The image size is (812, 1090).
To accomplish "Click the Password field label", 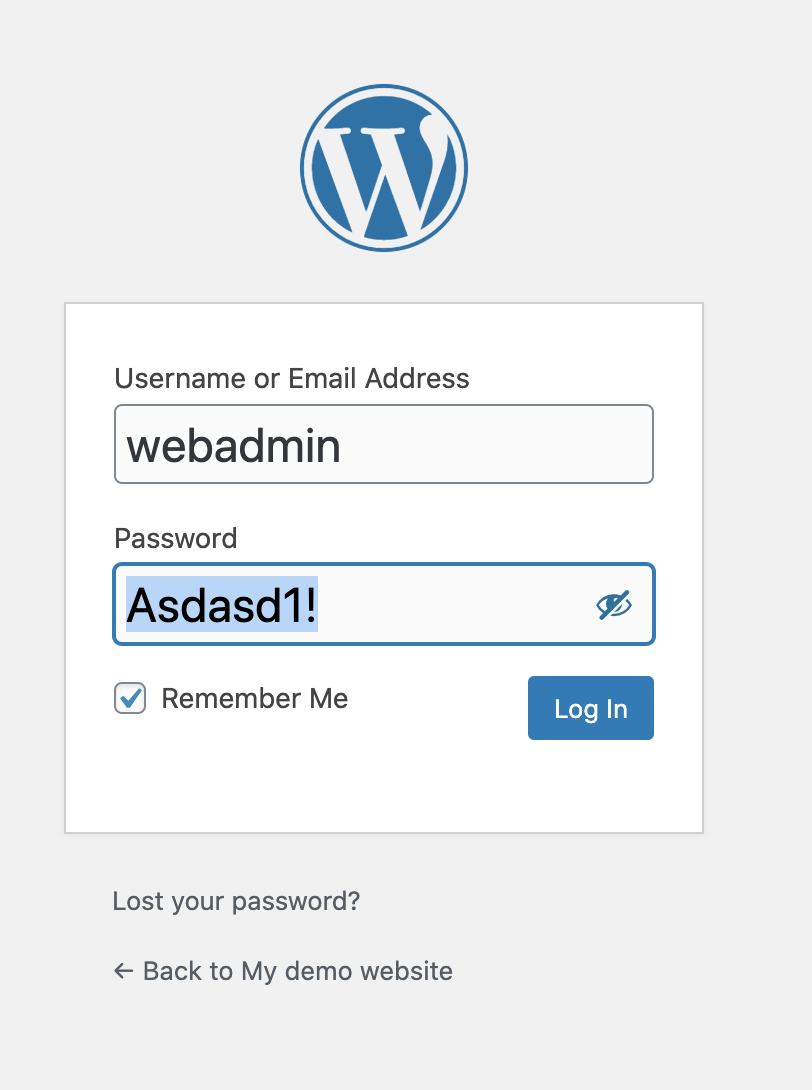I will point(176,538).
